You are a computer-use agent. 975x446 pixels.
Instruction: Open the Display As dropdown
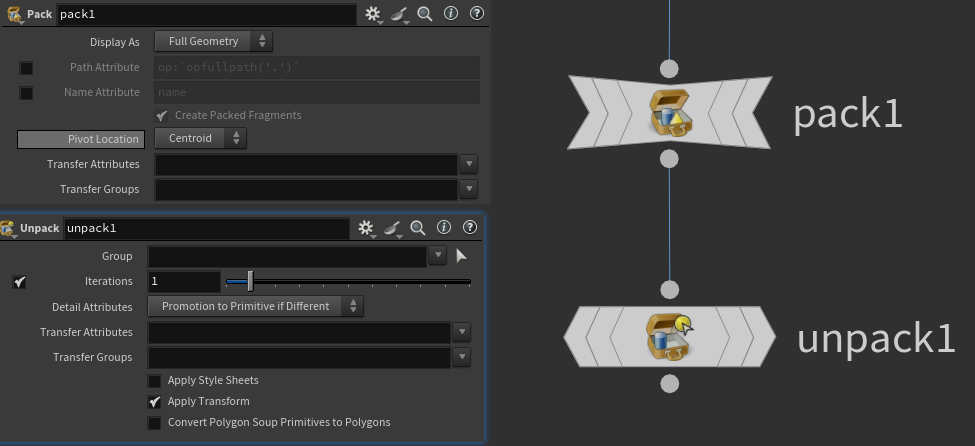click(x=213, y=42)
